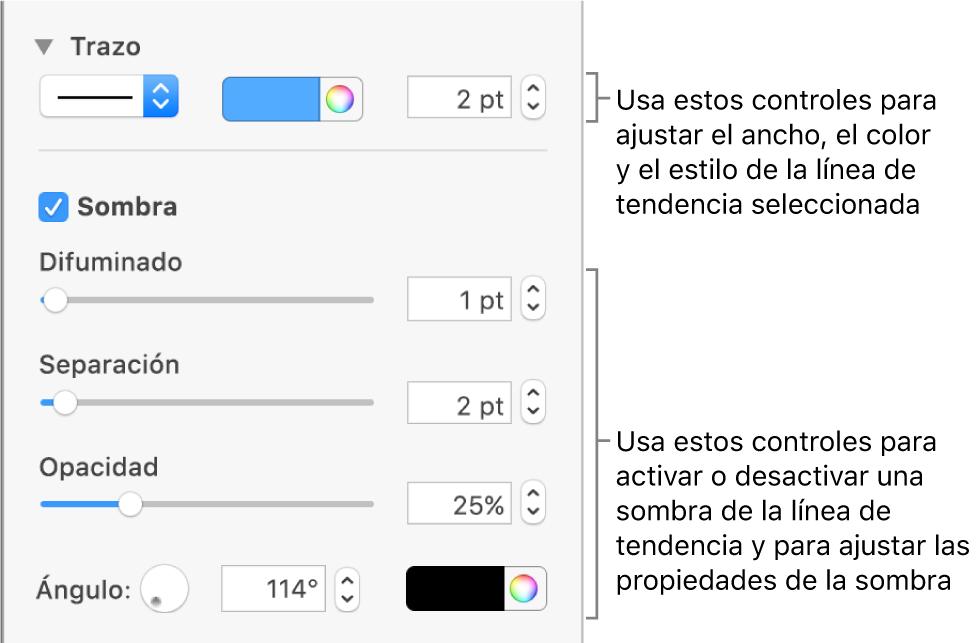Click the Separación stepper arrows
Screen dimensions: 980x643
coord(533,403)
